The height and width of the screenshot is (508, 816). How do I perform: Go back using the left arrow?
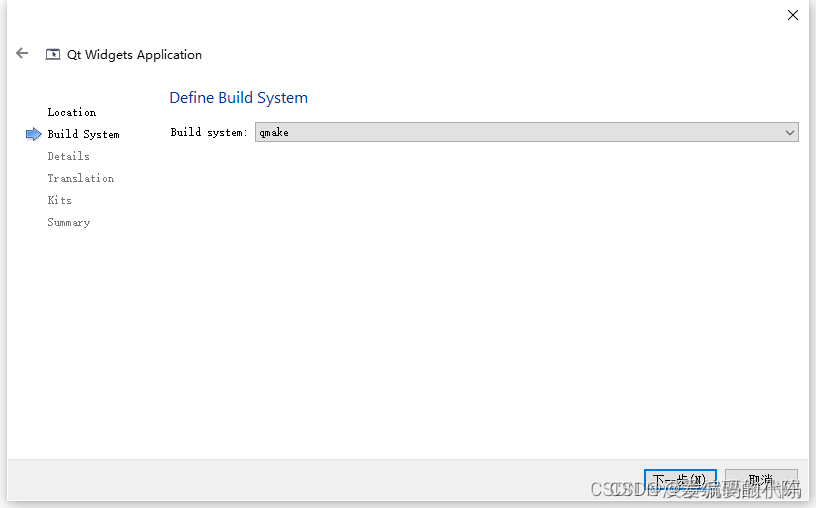pyautogui.click(x=22, y=53)
